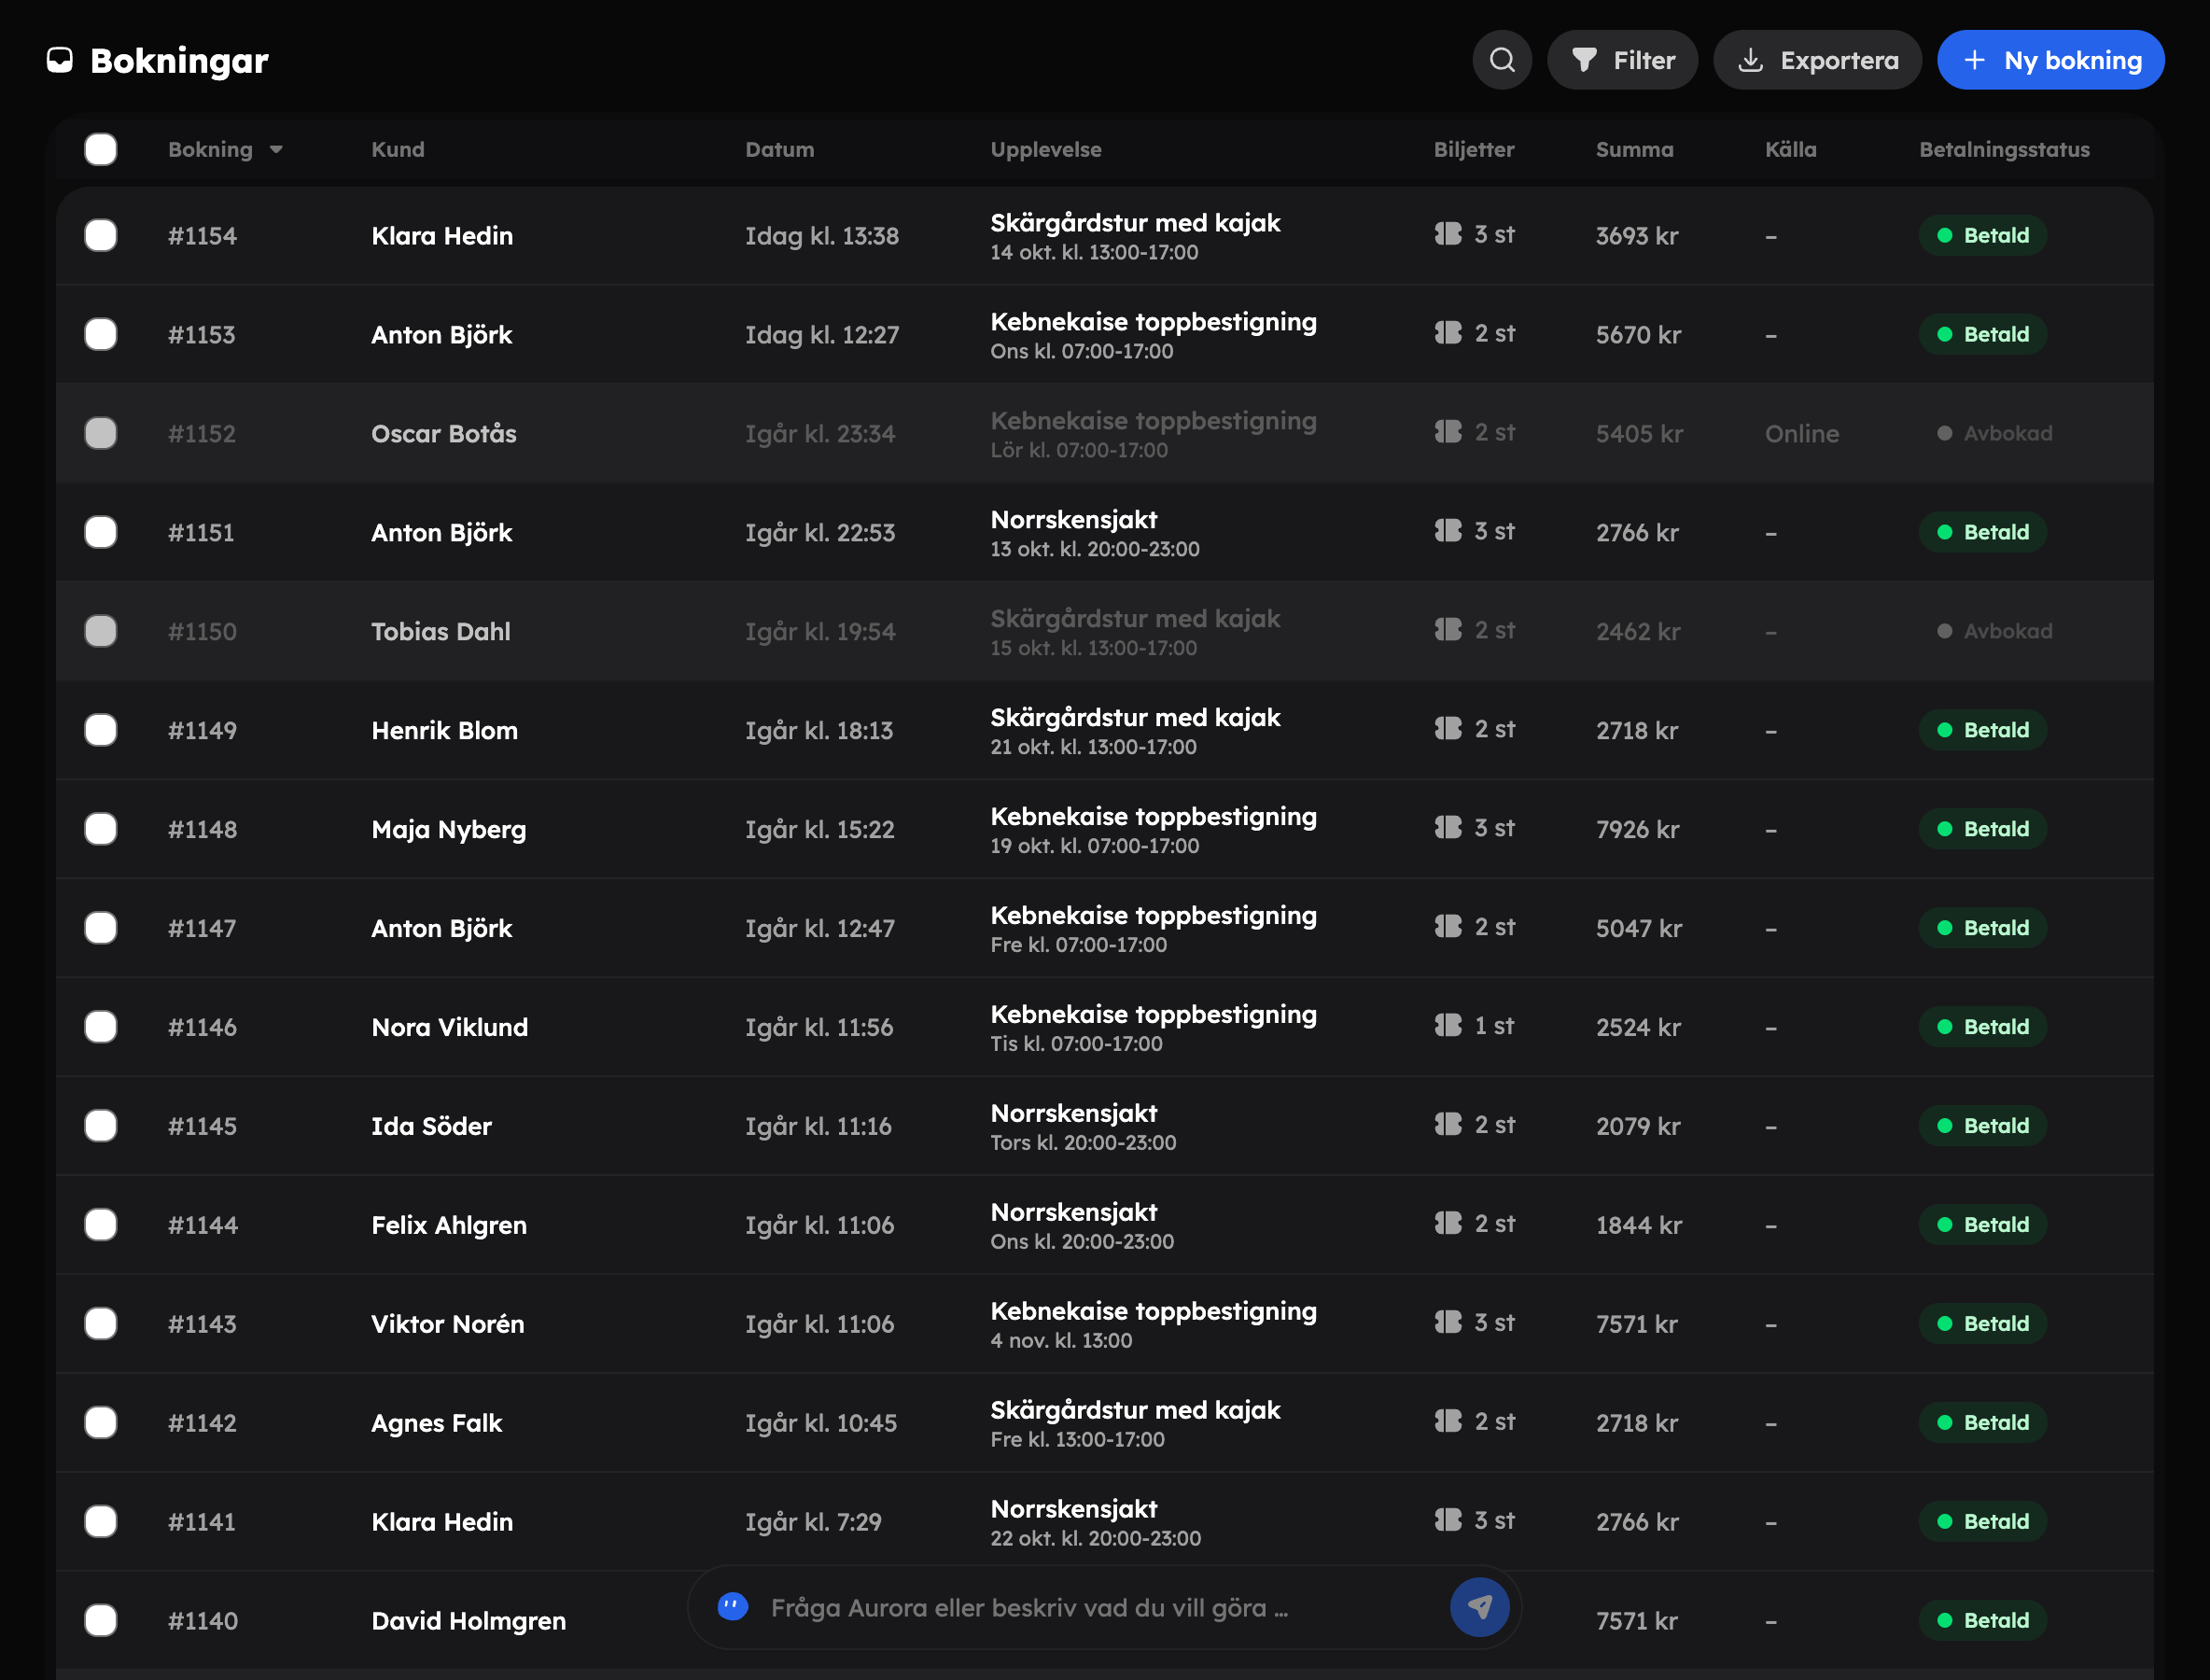Open customer Klara Hedin in booking #1154
Viewport: 2210px width, 1680px height.
(442, 236)
